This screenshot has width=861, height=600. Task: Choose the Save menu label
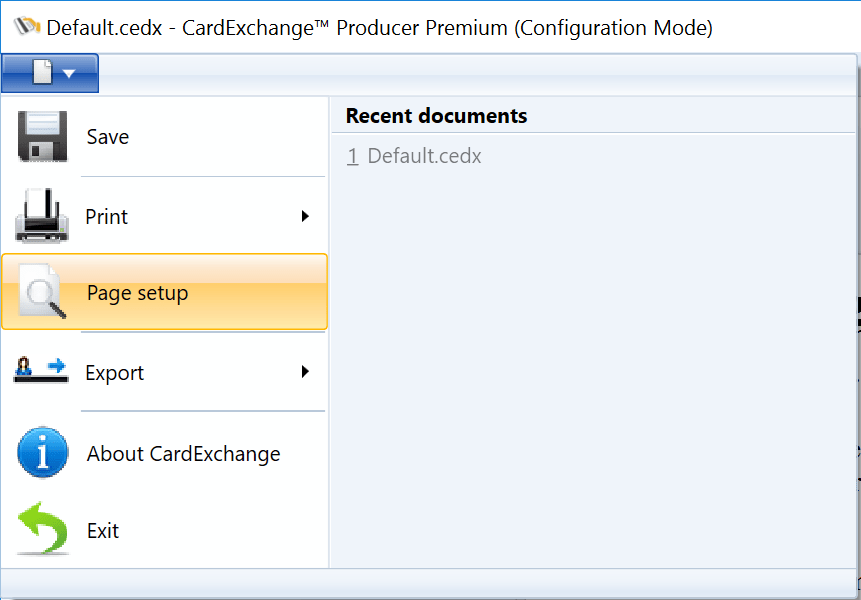(x=108, y=137)
